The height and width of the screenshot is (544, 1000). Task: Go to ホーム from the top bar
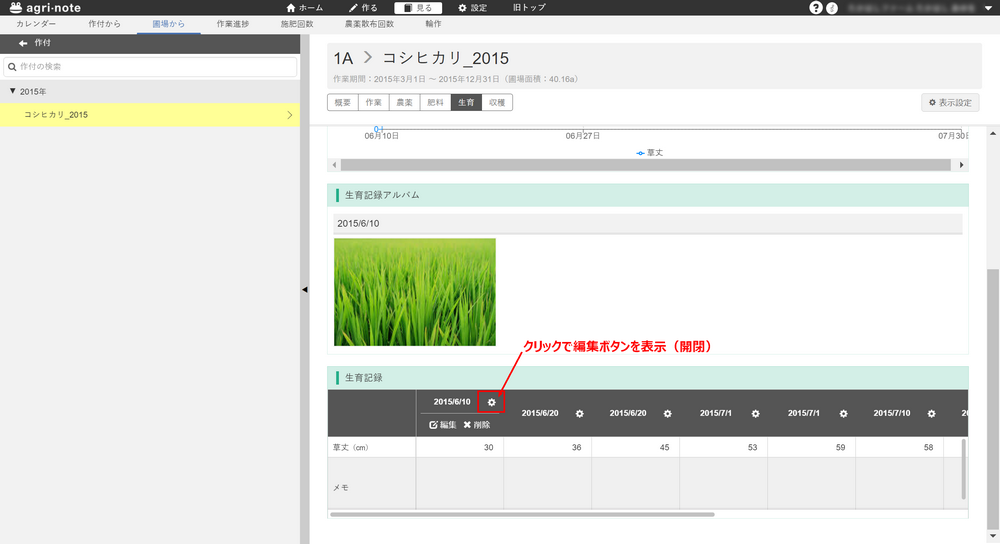tap(304, 8)
